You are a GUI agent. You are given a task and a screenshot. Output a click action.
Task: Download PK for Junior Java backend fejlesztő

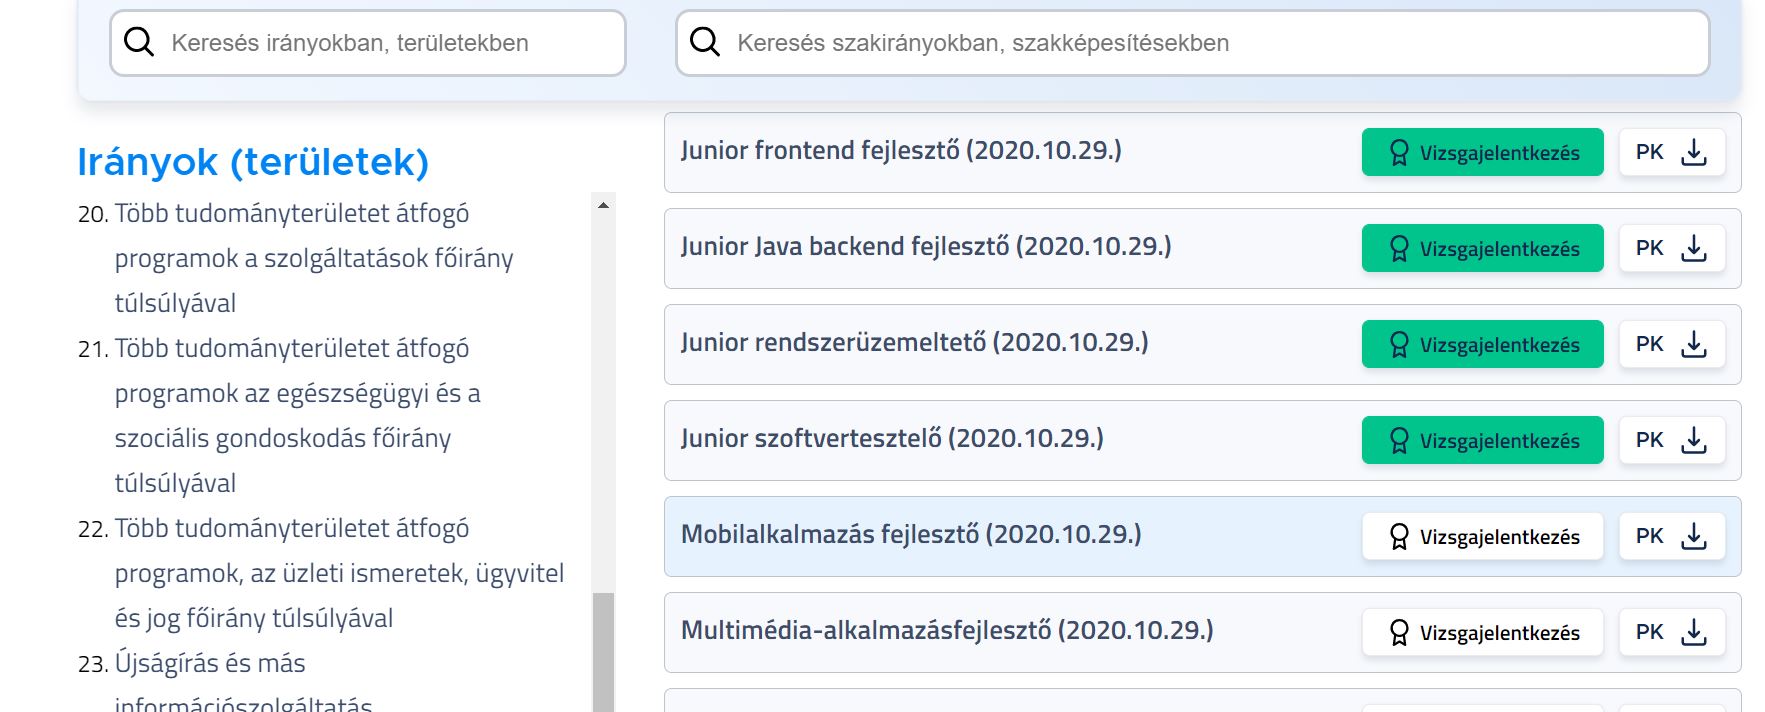coord(1672,248)
